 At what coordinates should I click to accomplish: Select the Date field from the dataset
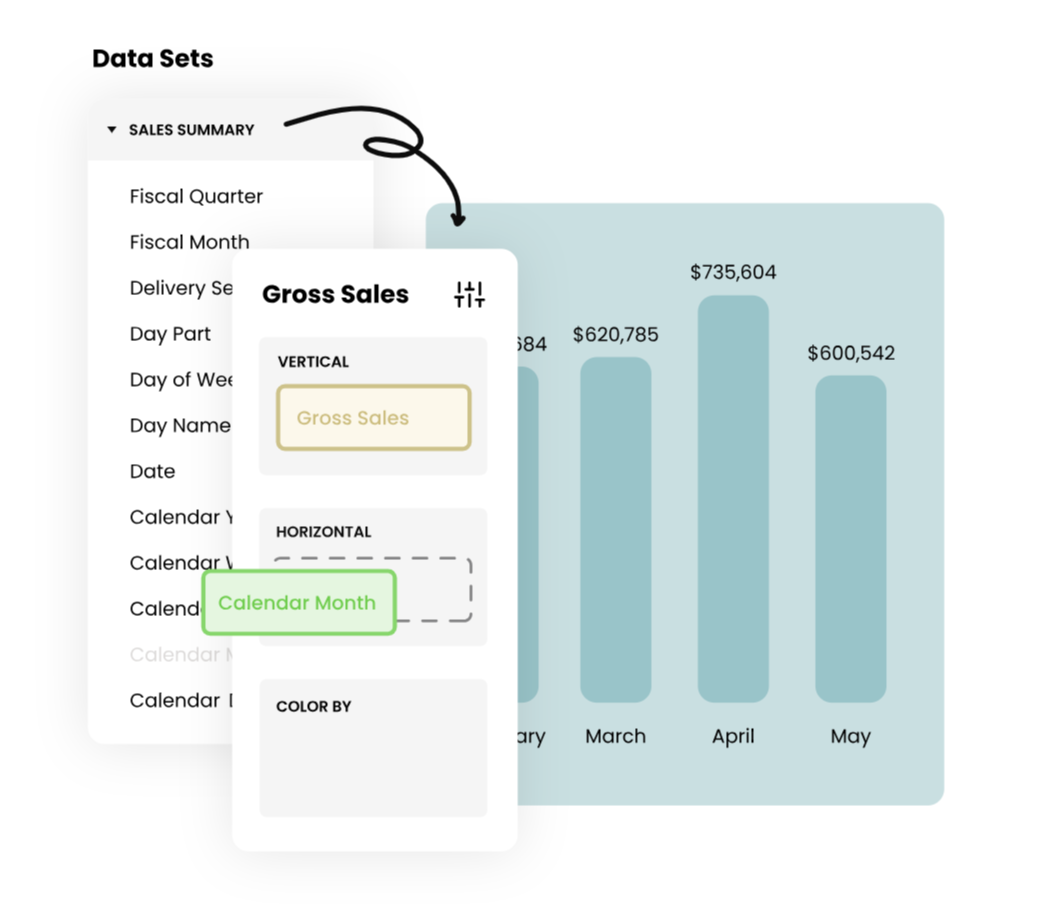(150, 471)
